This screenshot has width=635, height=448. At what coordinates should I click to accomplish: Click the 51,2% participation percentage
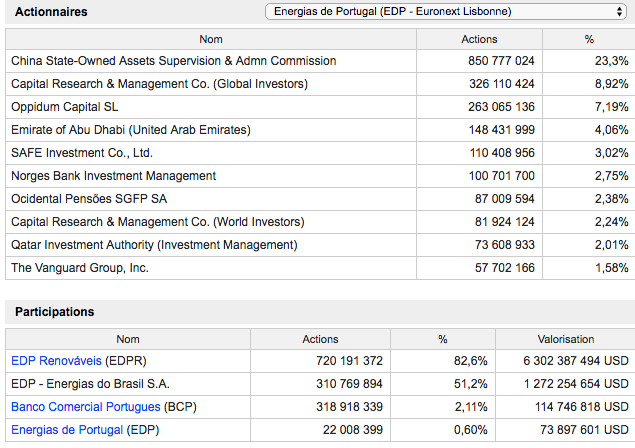(x=471, y=384)
